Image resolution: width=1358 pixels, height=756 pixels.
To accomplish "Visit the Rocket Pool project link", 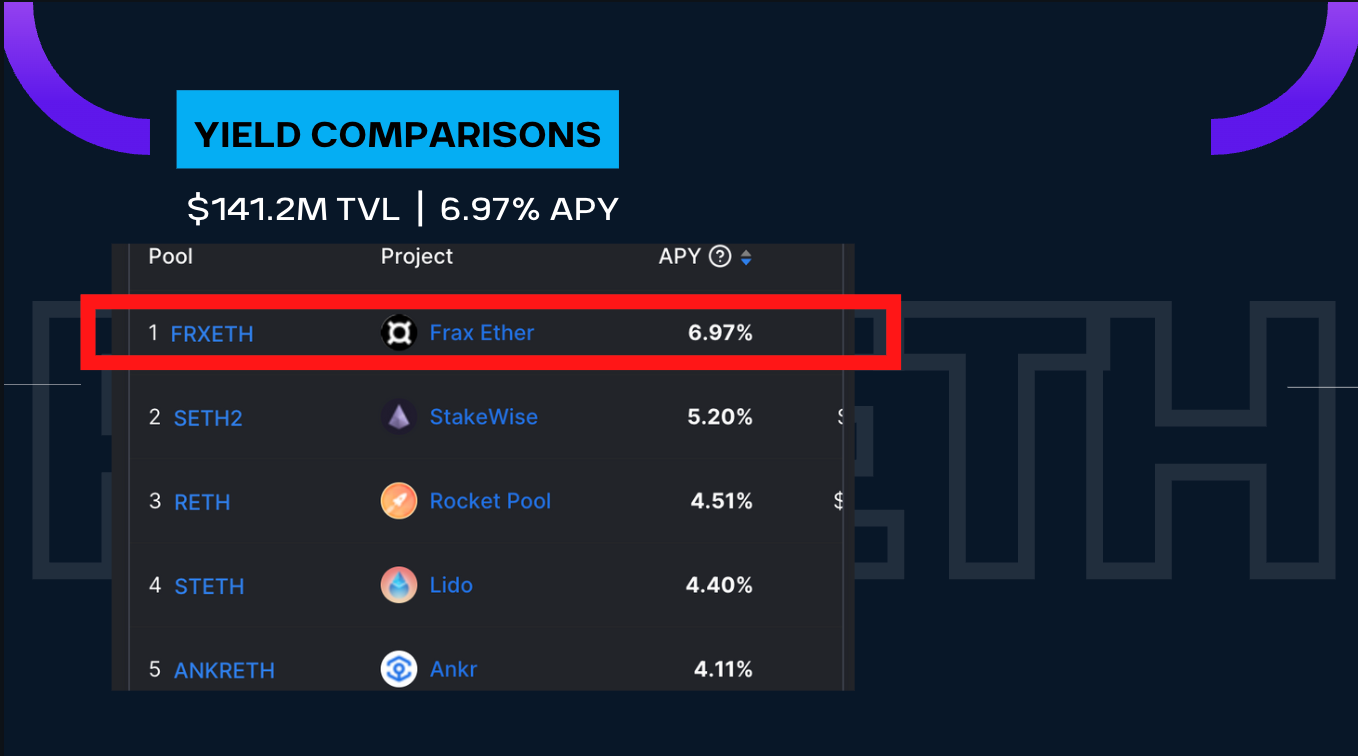I will [x=490, y=501].
